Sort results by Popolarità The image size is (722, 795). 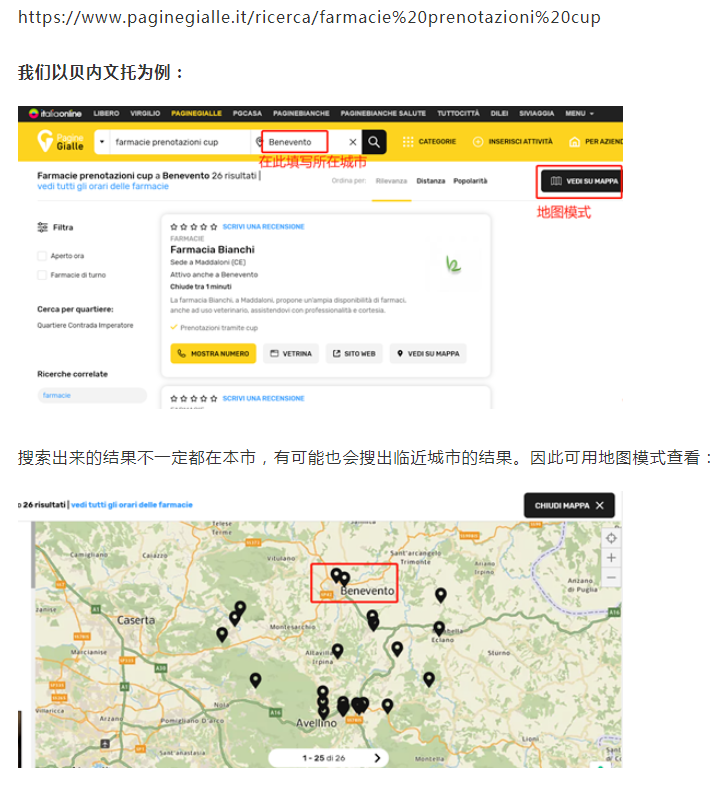pyautogui.click(x=470, y=181)
